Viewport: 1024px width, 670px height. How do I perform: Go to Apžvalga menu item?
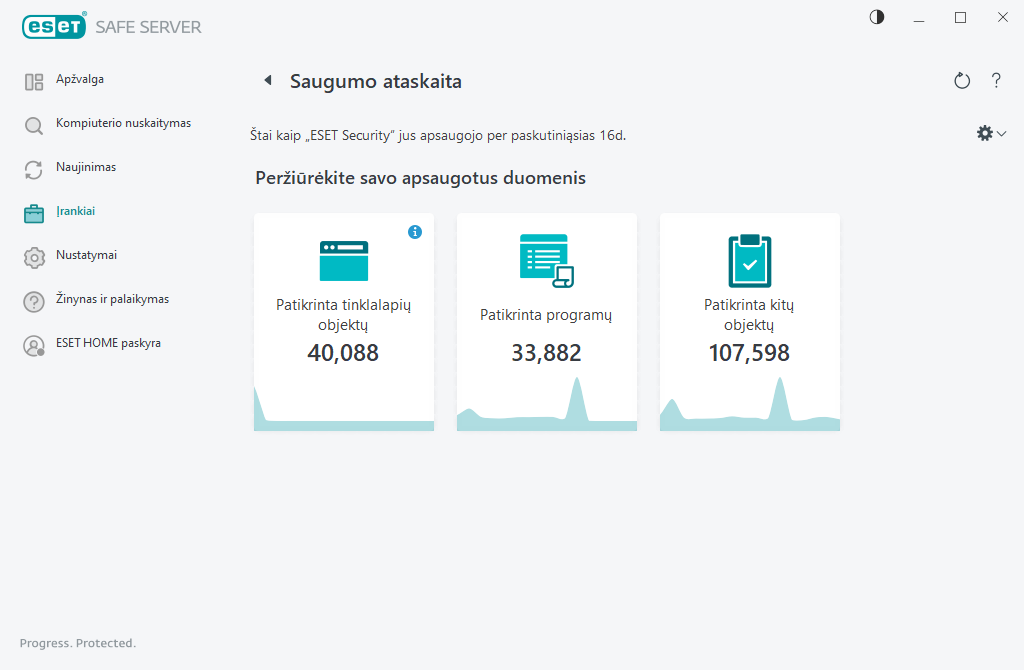click(x=80, y=79)
